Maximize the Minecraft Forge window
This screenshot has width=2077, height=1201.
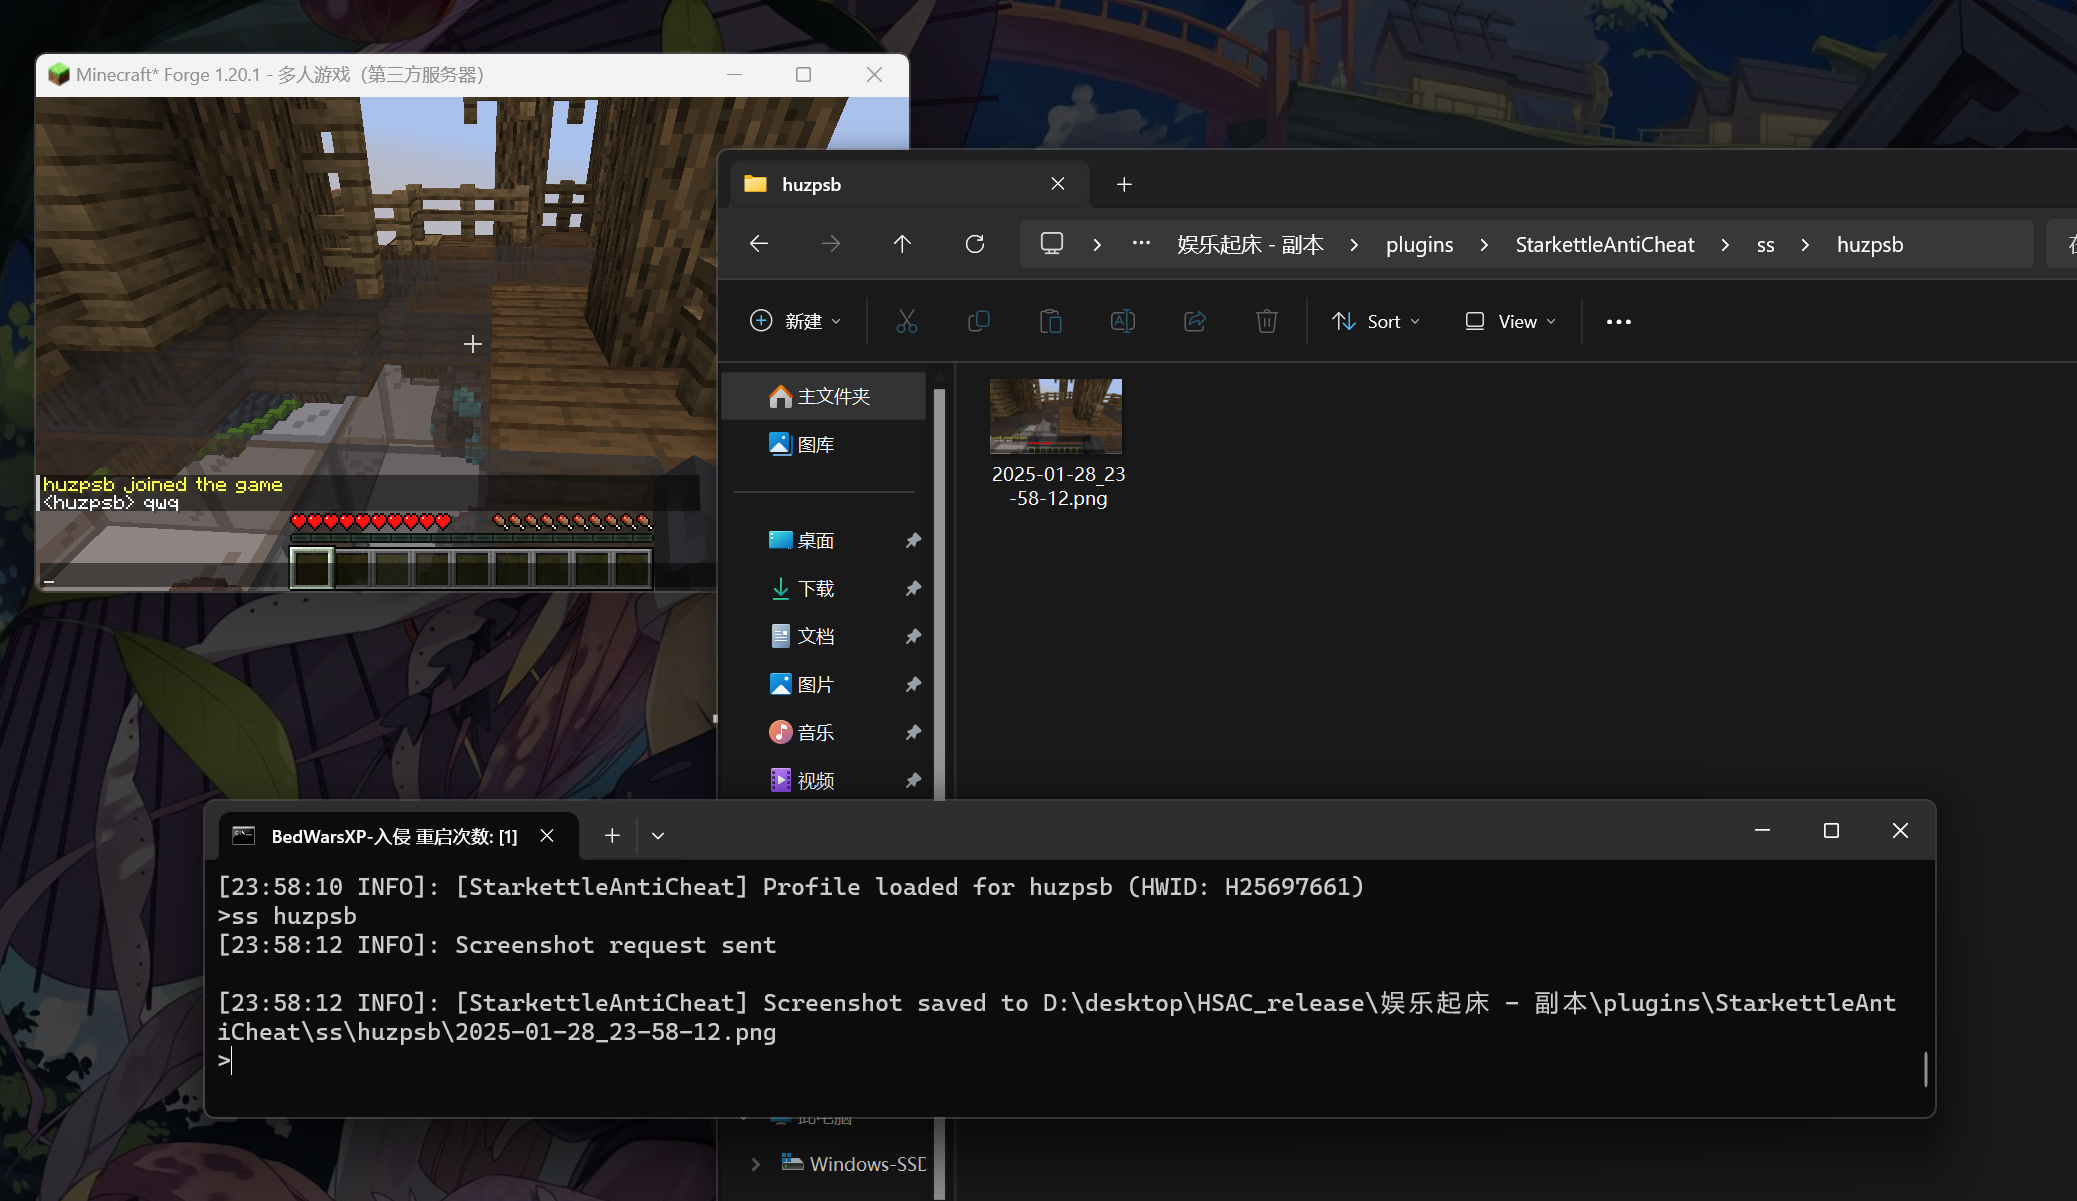point(803,75)
